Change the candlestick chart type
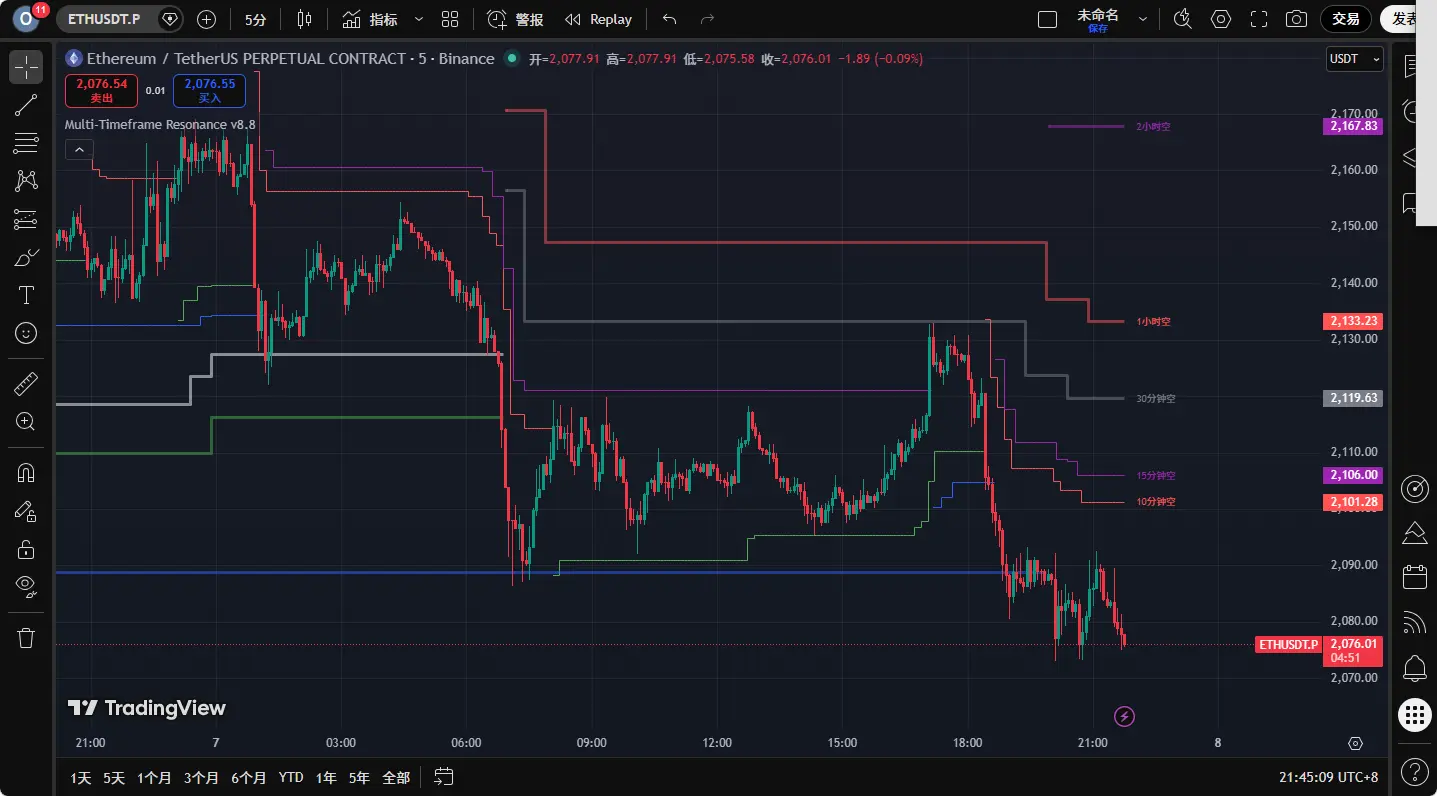 click(x=305, y=19)
